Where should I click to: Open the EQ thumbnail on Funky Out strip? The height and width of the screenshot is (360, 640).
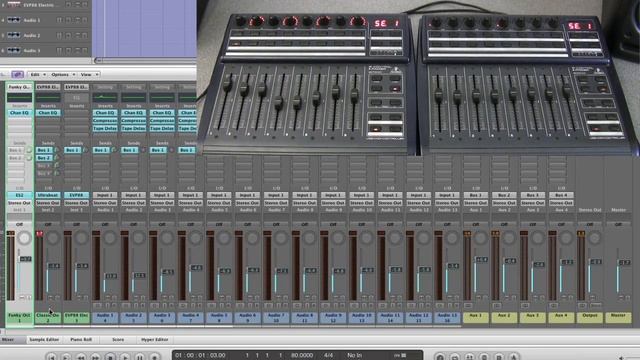(19, 98)
